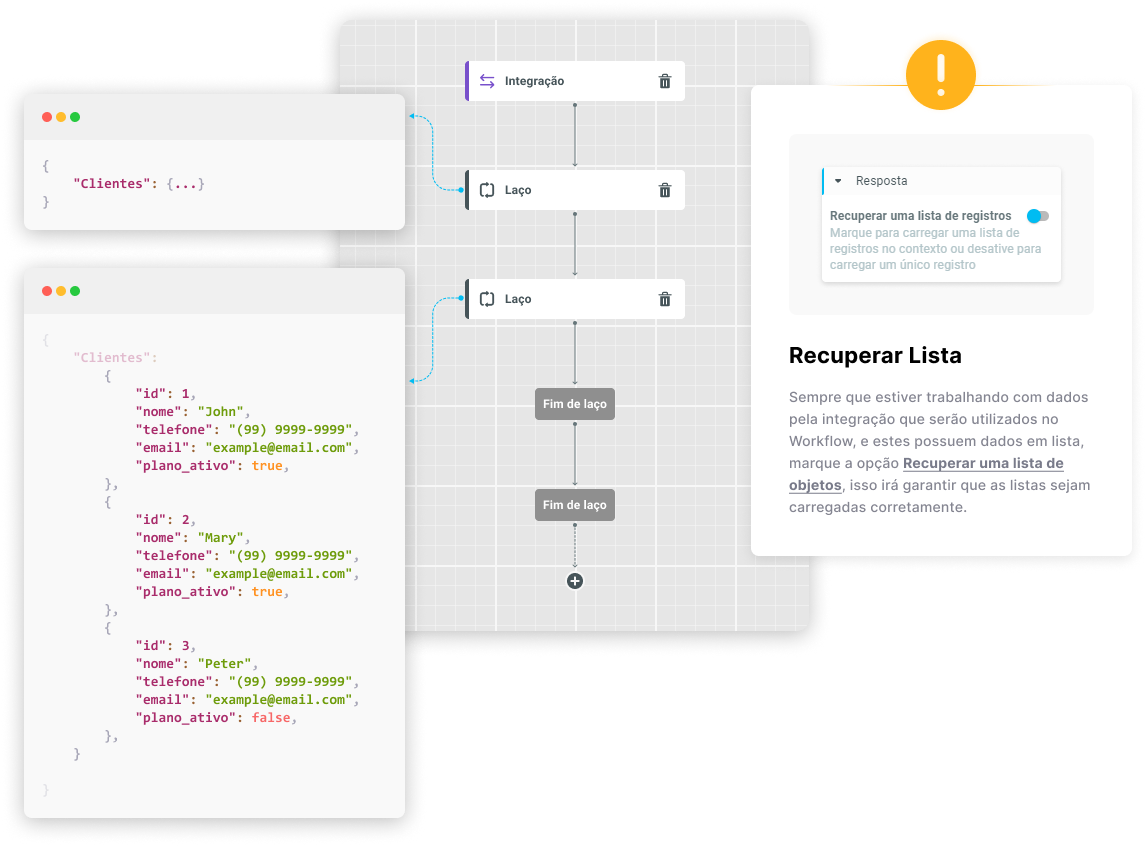Expand the collapsed {...} Clientes object
This screenshot has height=846, width=1146.
pos(188,184)
